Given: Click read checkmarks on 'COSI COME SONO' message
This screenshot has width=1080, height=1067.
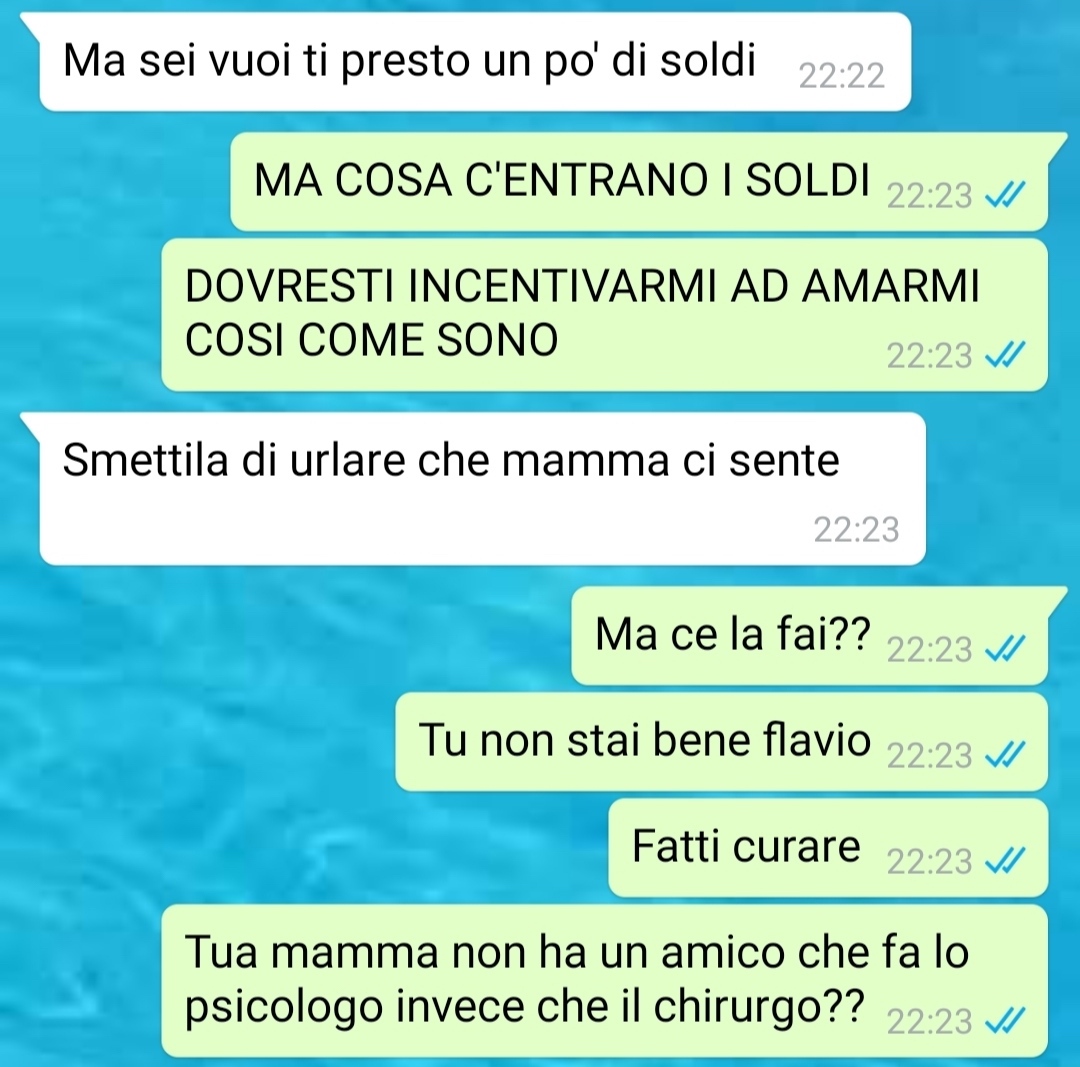Looking at the screenshot, I should click(1005, 355).
